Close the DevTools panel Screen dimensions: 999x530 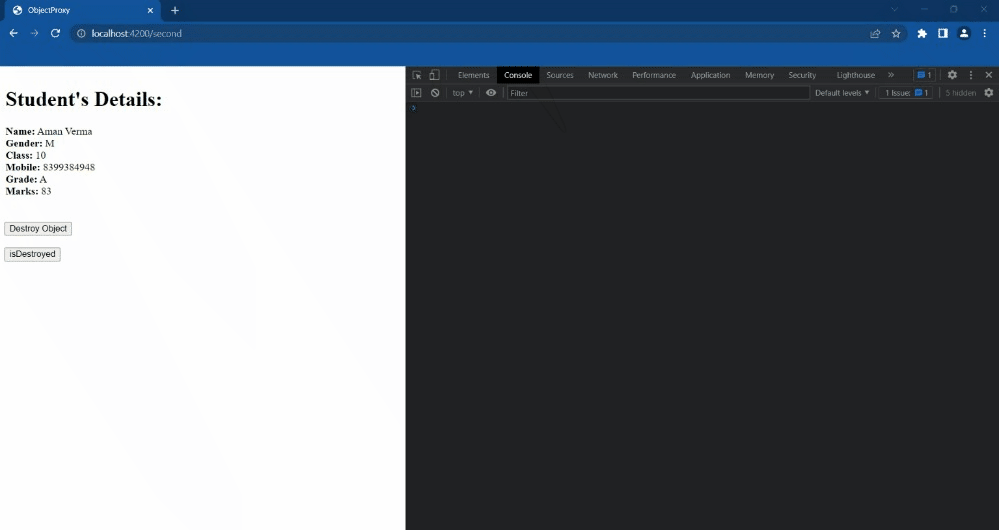tap(989, 75)
